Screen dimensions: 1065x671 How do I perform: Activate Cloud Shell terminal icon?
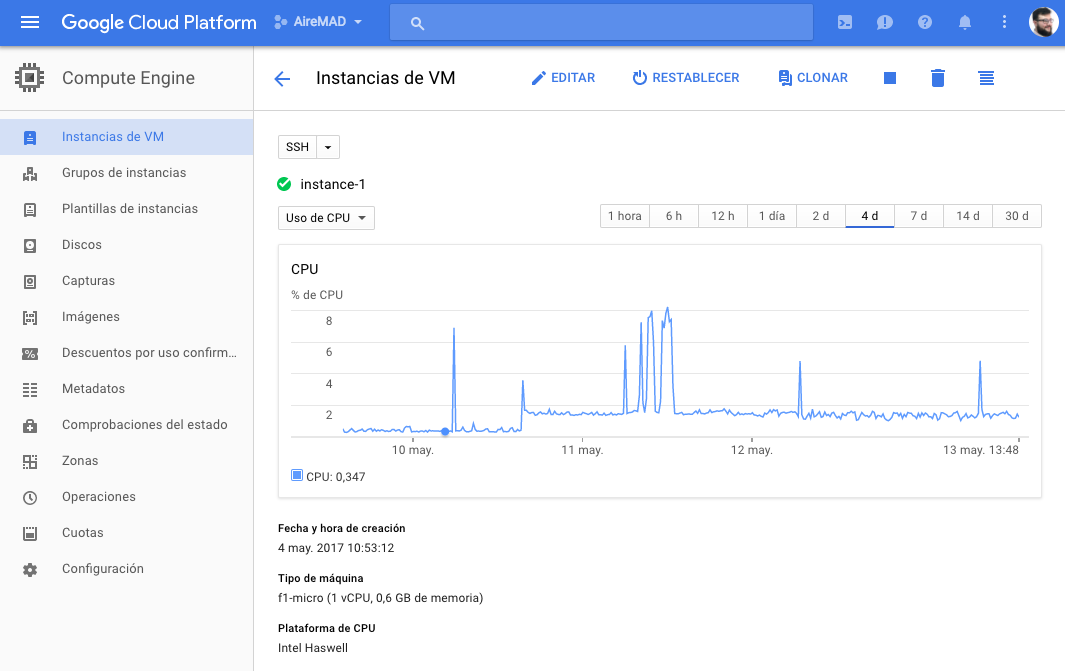point(845,22)
